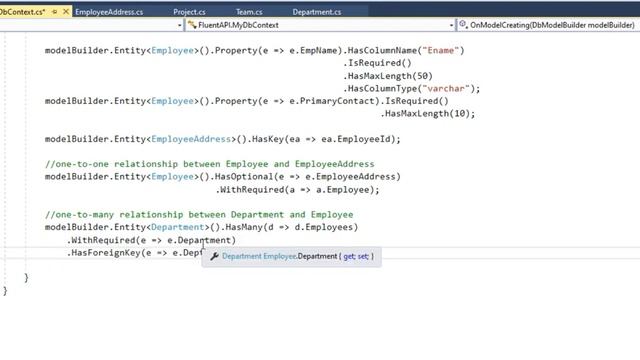Click the HasForeignKey line of code
Image resolution: width=640 pixels, height=360 pixels.
point(135,253)
